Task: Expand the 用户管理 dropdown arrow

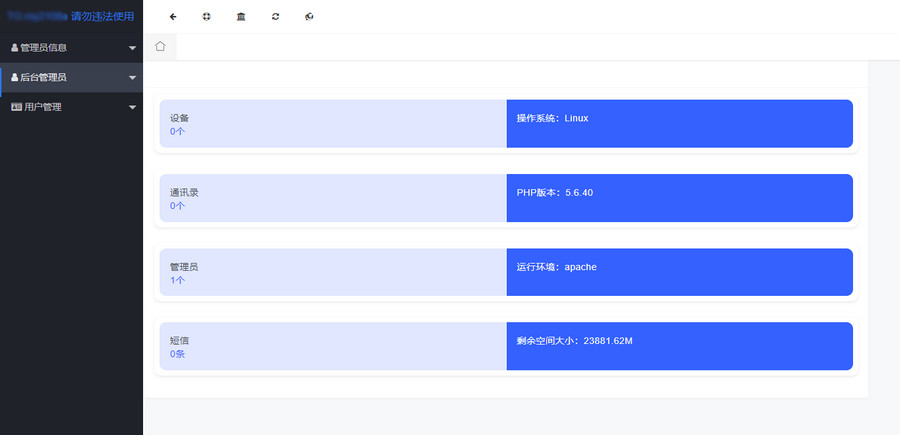Action: point(132,108)
